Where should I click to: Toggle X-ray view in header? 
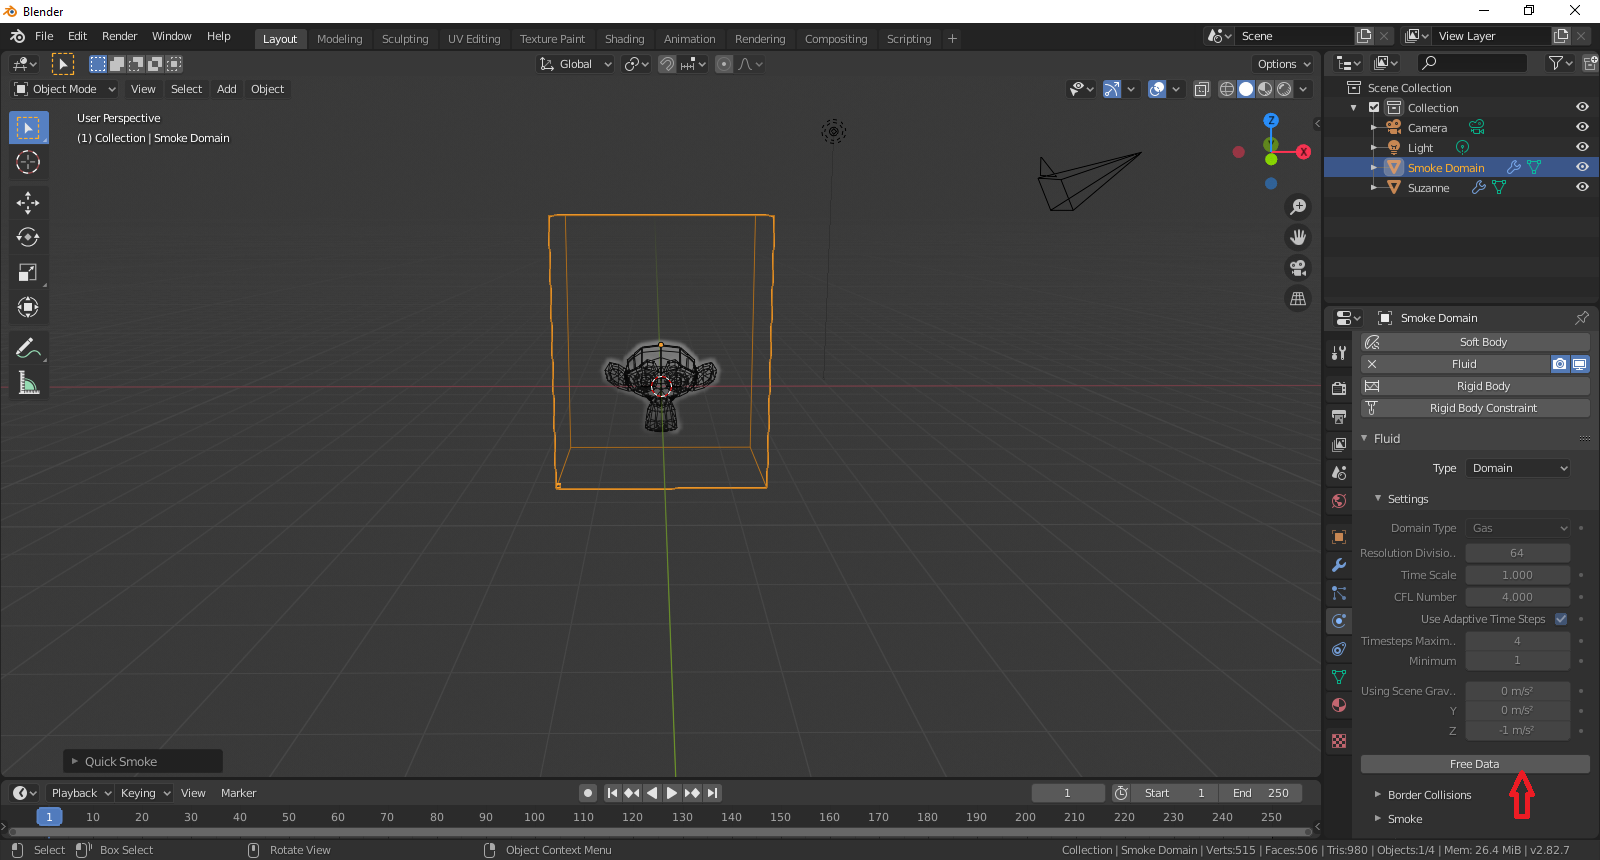[1202, 89]
